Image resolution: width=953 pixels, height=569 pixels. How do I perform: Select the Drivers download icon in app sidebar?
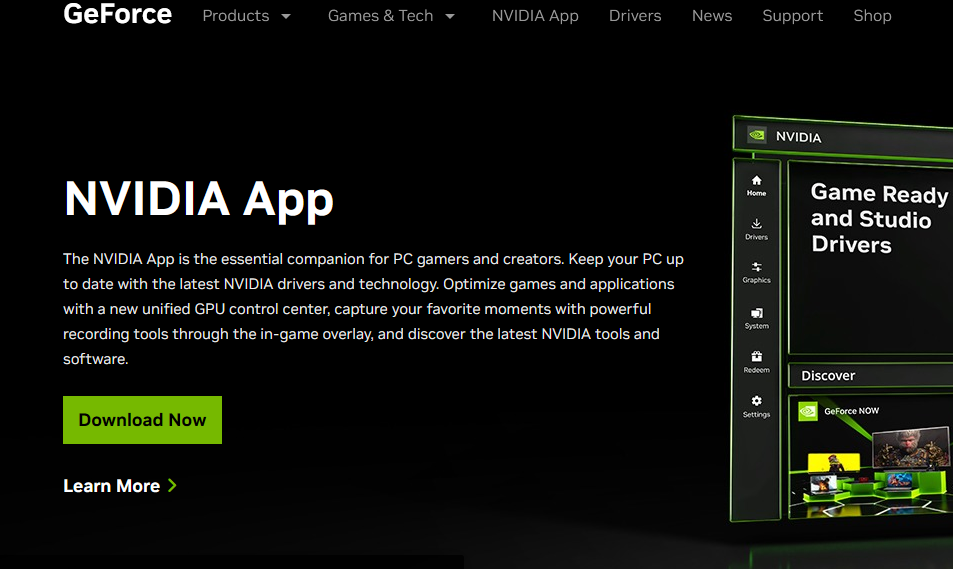click(756, 224)
